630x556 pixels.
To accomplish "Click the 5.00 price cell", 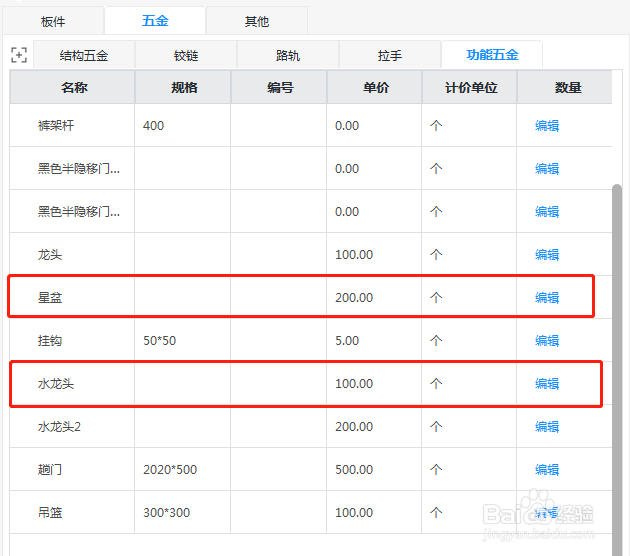I will (374, 340).
